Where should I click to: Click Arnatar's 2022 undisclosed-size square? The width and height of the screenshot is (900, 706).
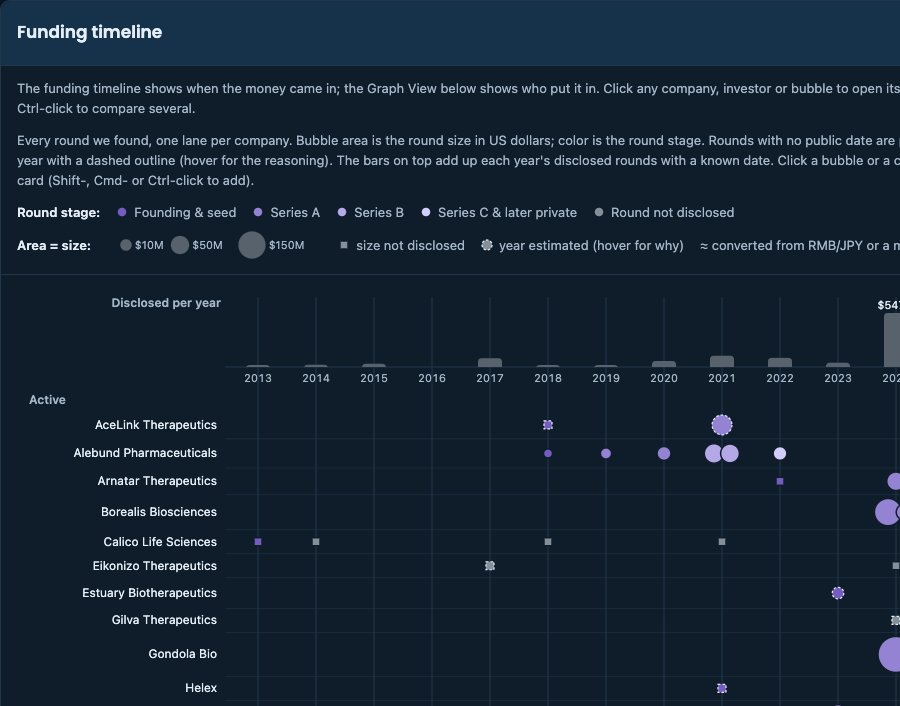pyautogui.click(x=779, y=481)
